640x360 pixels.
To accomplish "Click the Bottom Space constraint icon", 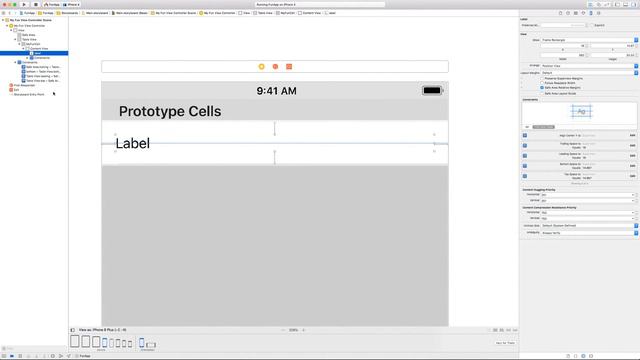I will point(525,166).
